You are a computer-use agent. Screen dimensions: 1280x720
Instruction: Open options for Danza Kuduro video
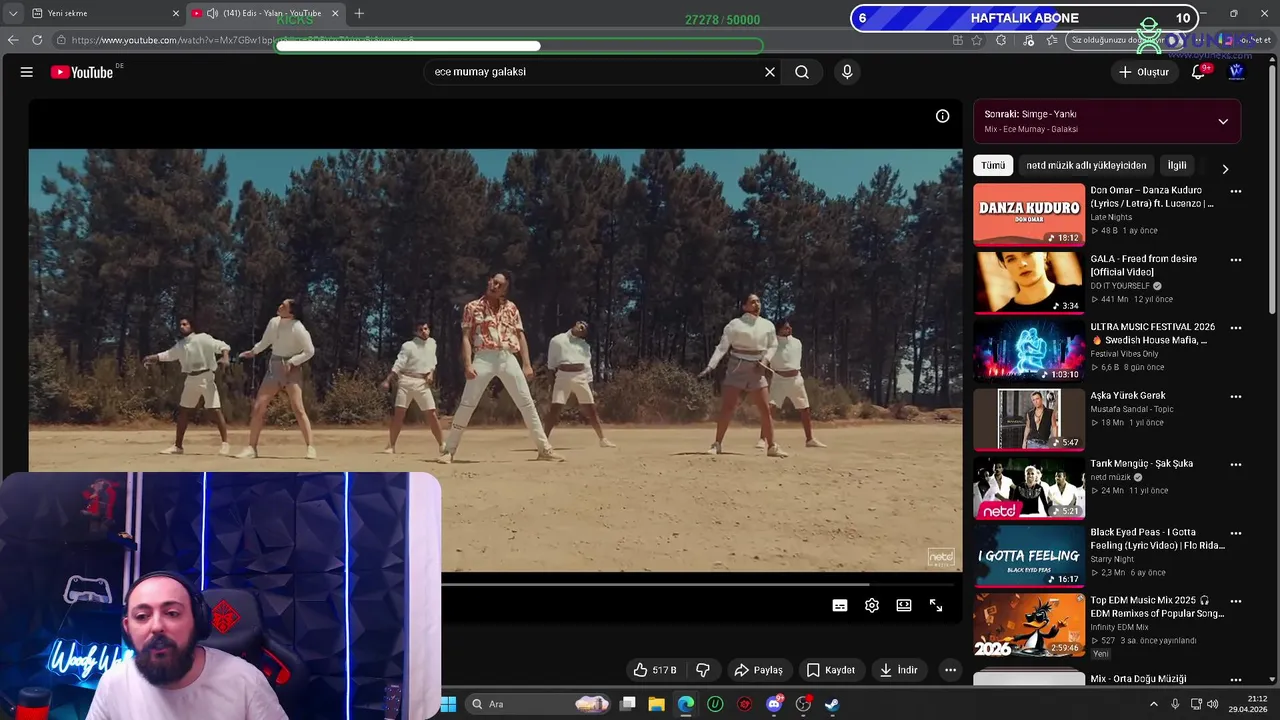coord(1236,191)
